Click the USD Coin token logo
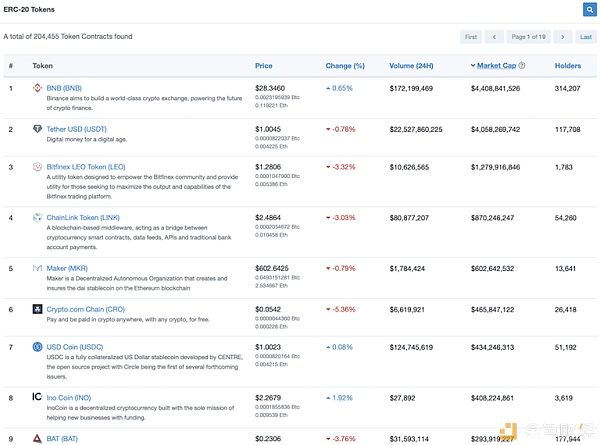 pos(38,347)
